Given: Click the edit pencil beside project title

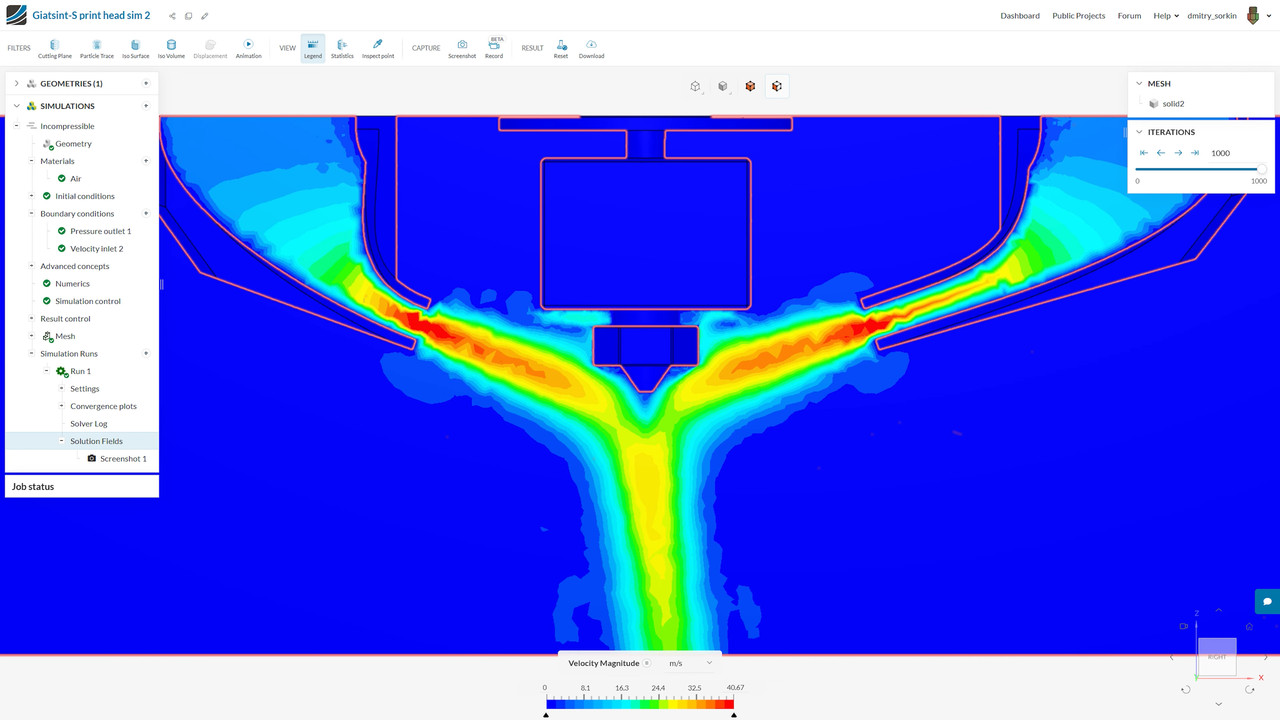Looking at the screenshot, I should point(204,16).
